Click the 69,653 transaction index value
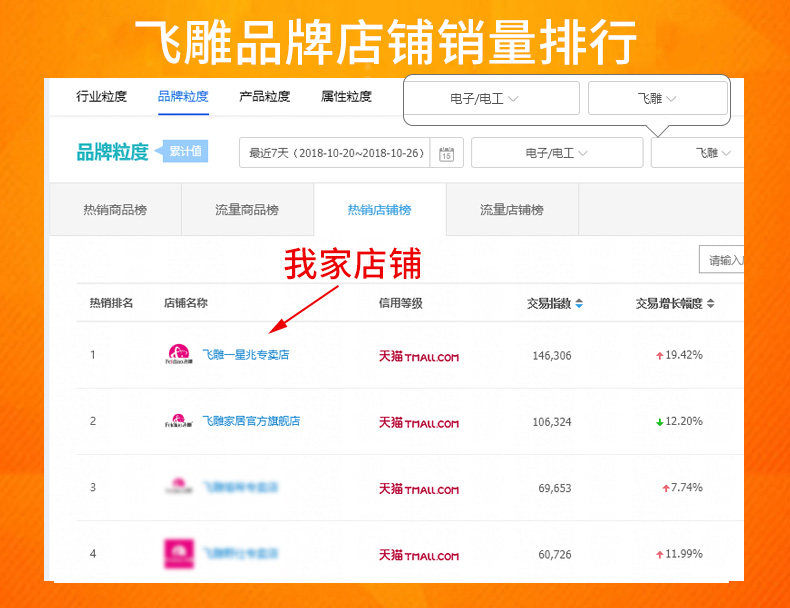The height and width of the screenshot is (608, 790). coord(555,488)
